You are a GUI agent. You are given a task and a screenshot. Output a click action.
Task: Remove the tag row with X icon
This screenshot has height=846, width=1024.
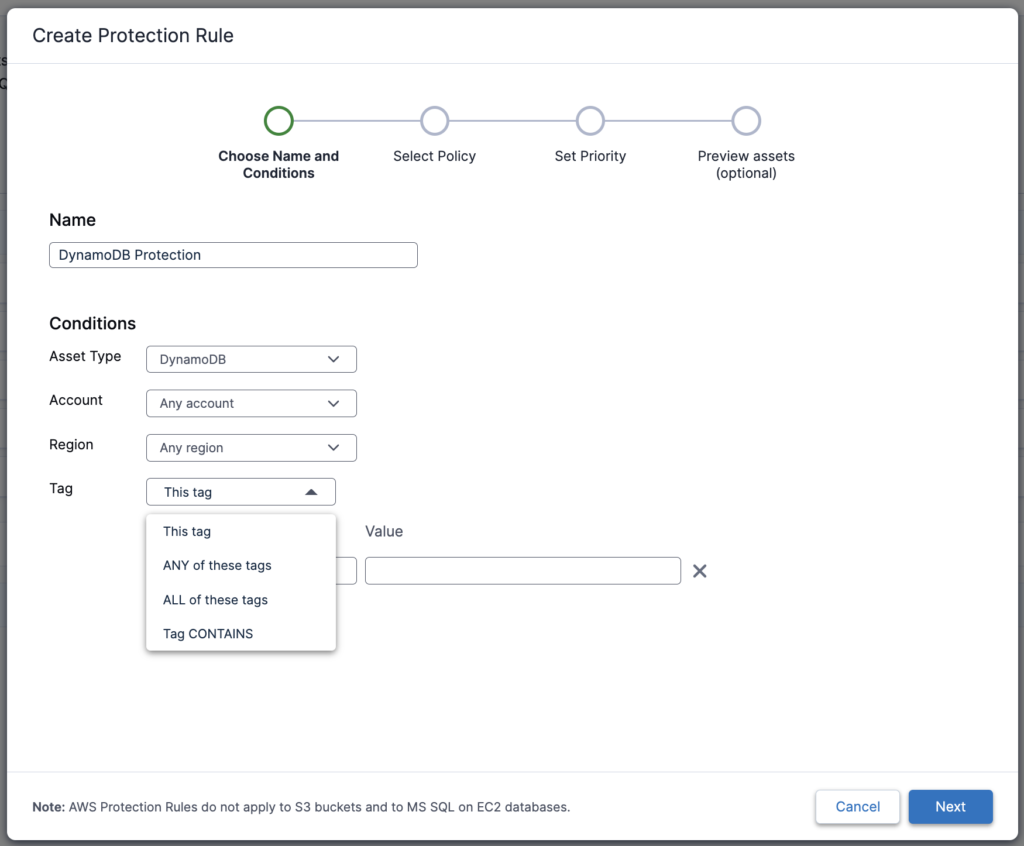[699, 571]
